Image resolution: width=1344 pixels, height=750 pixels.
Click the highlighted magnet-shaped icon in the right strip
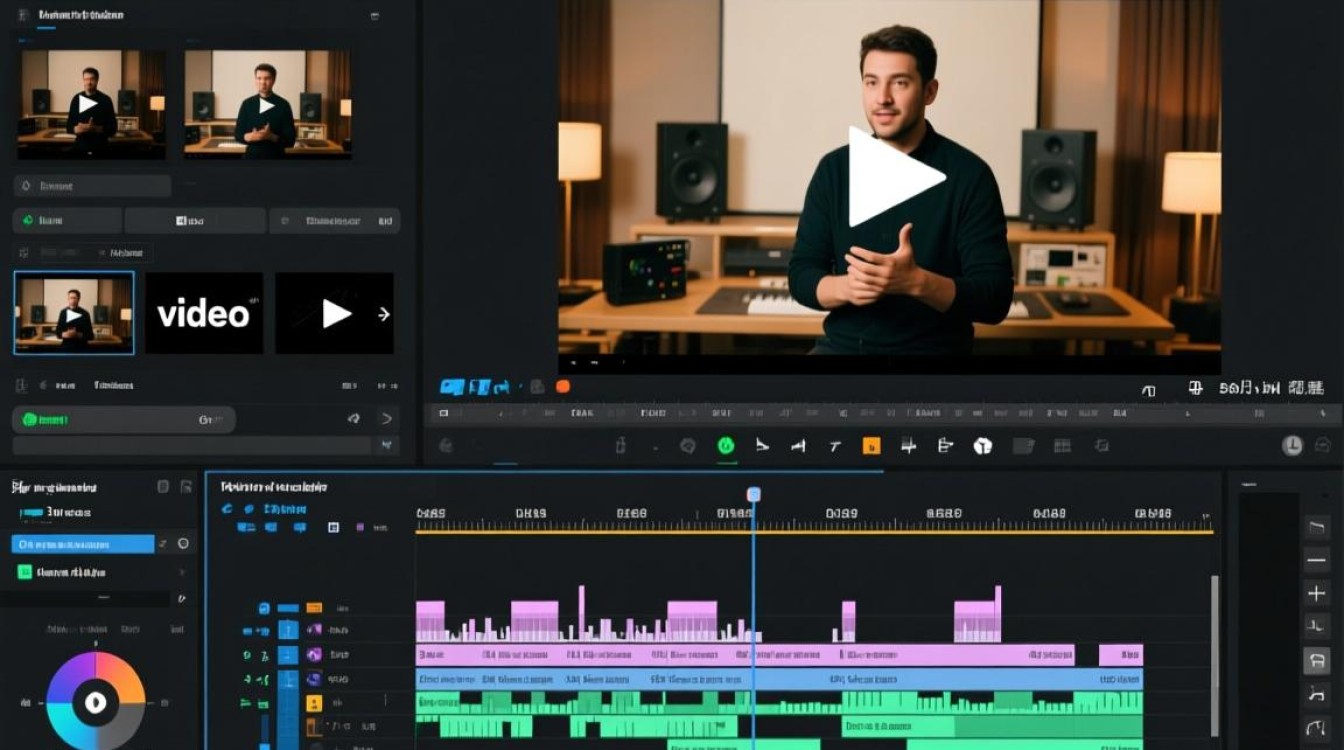(1316, 661)
